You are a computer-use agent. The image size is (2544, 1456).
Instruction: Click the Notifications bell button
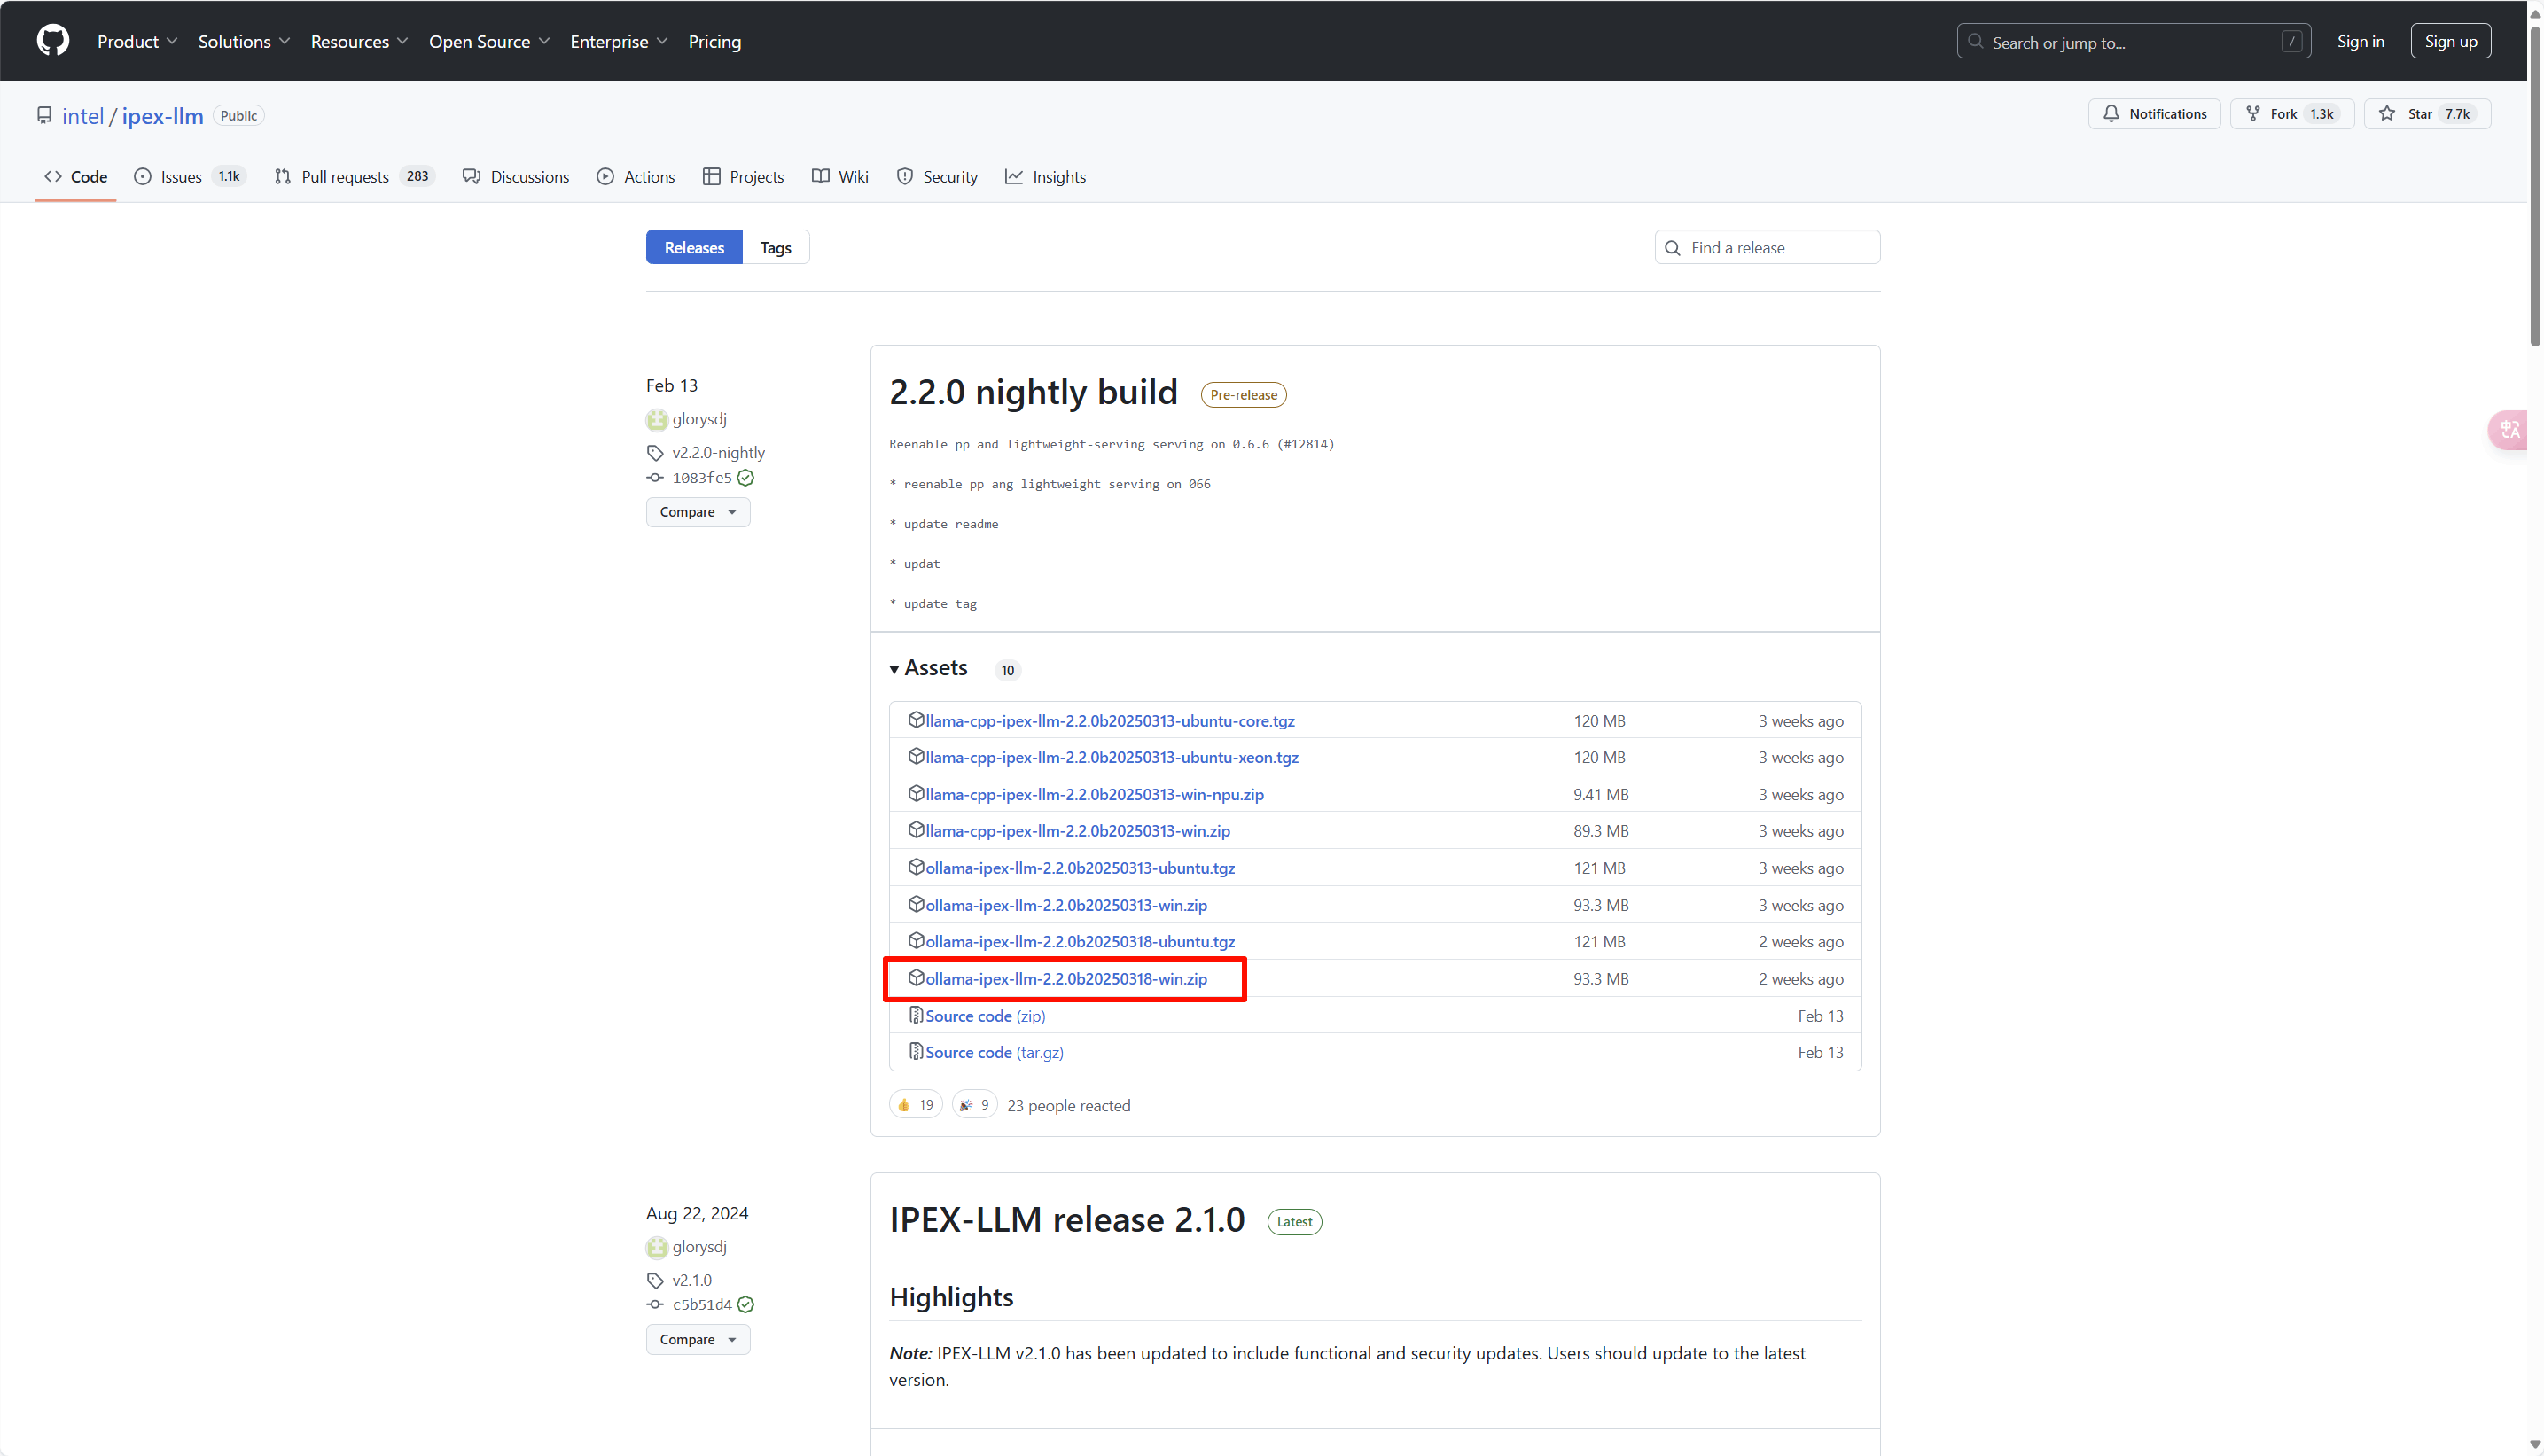click(2154, 114)
